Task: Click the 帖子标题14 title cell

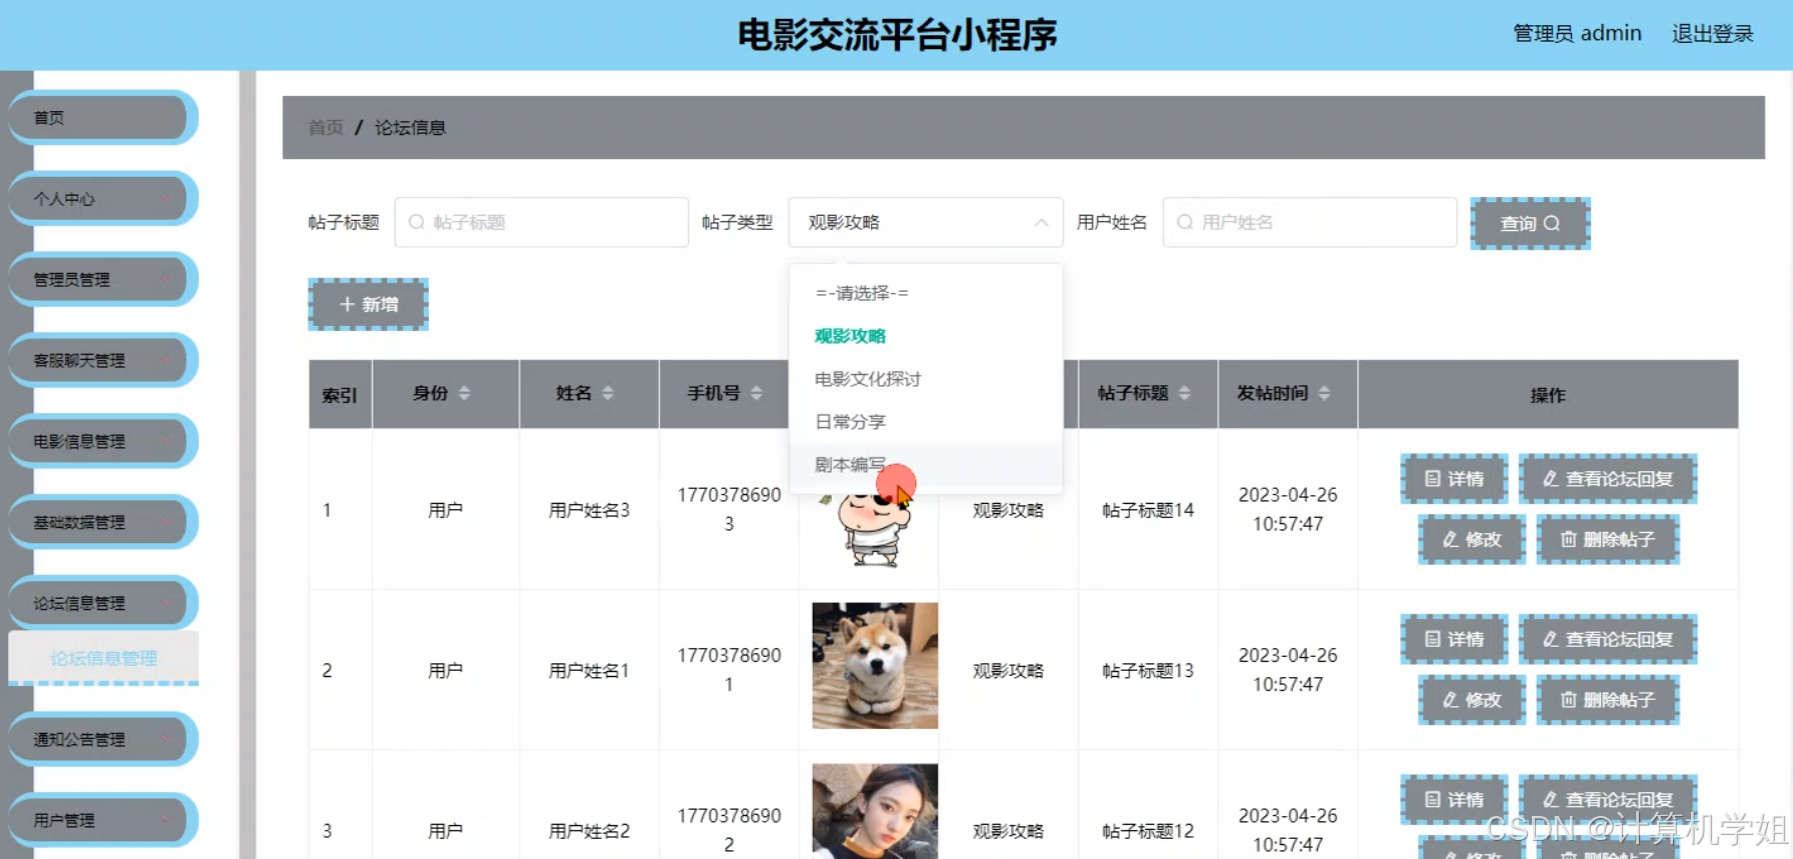Action: tap(1148, 510)
